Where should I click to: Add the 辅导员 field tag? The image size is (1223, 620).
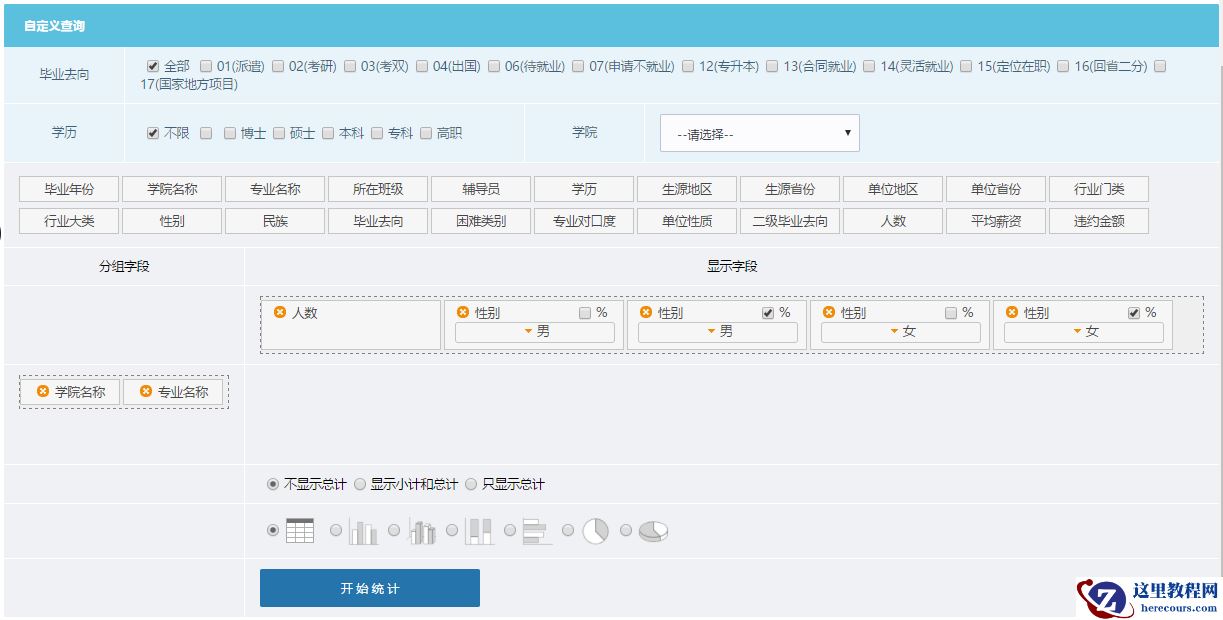pyautogui.click(x=481, y=189)
